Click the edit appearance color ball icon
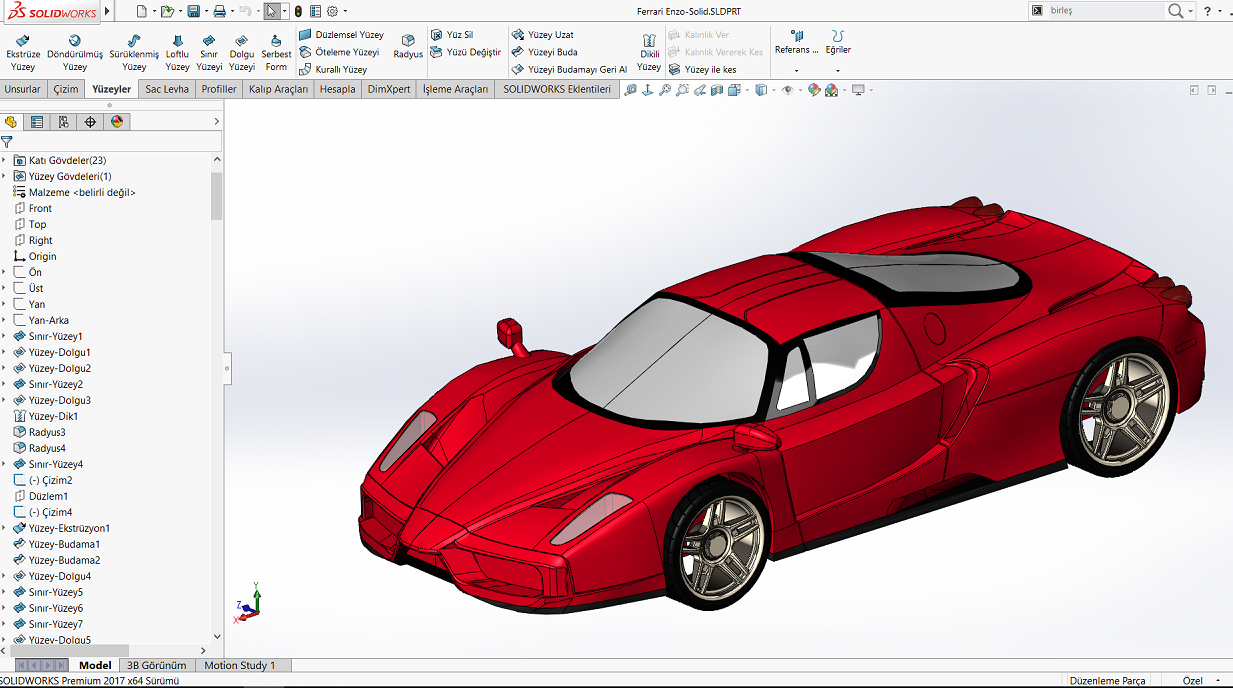This screenshot has height=688, width=1233. [x=814, y=90]
